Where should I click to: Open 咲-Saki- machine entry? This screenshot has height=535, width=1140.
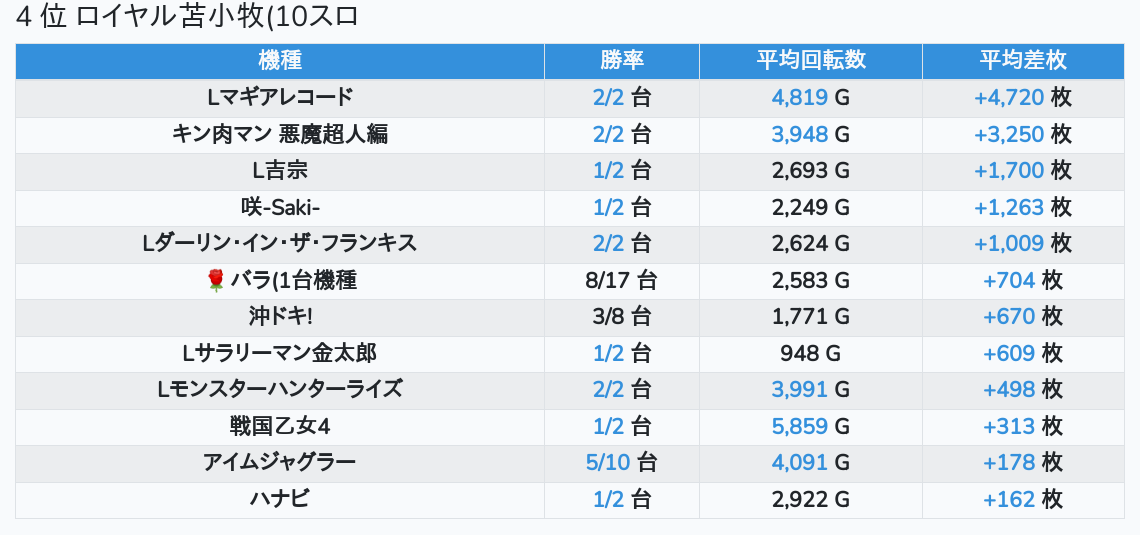(279, 207)
